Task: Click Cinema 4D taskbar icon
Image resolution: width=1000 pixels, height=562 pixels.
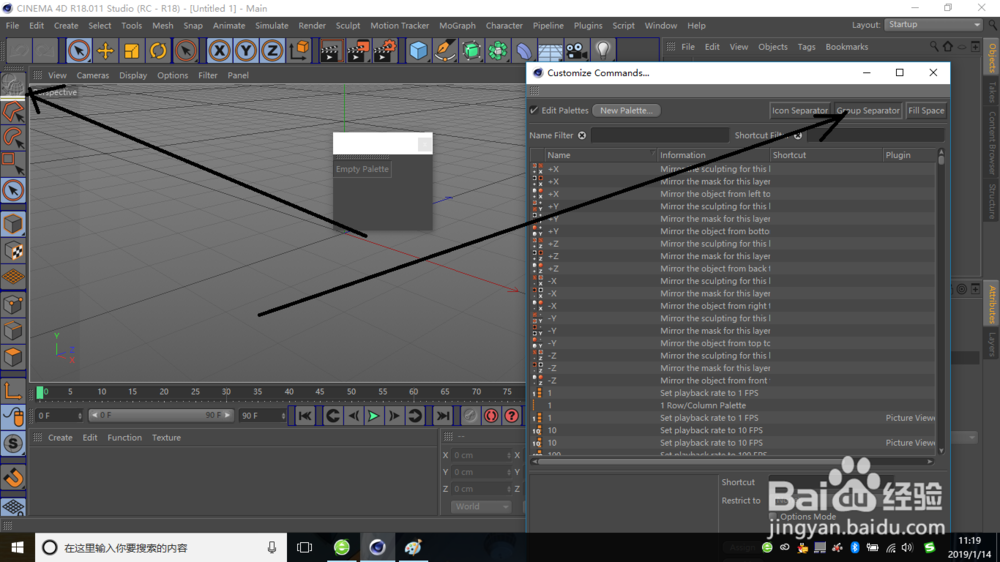Action: (x=378, y=547)
